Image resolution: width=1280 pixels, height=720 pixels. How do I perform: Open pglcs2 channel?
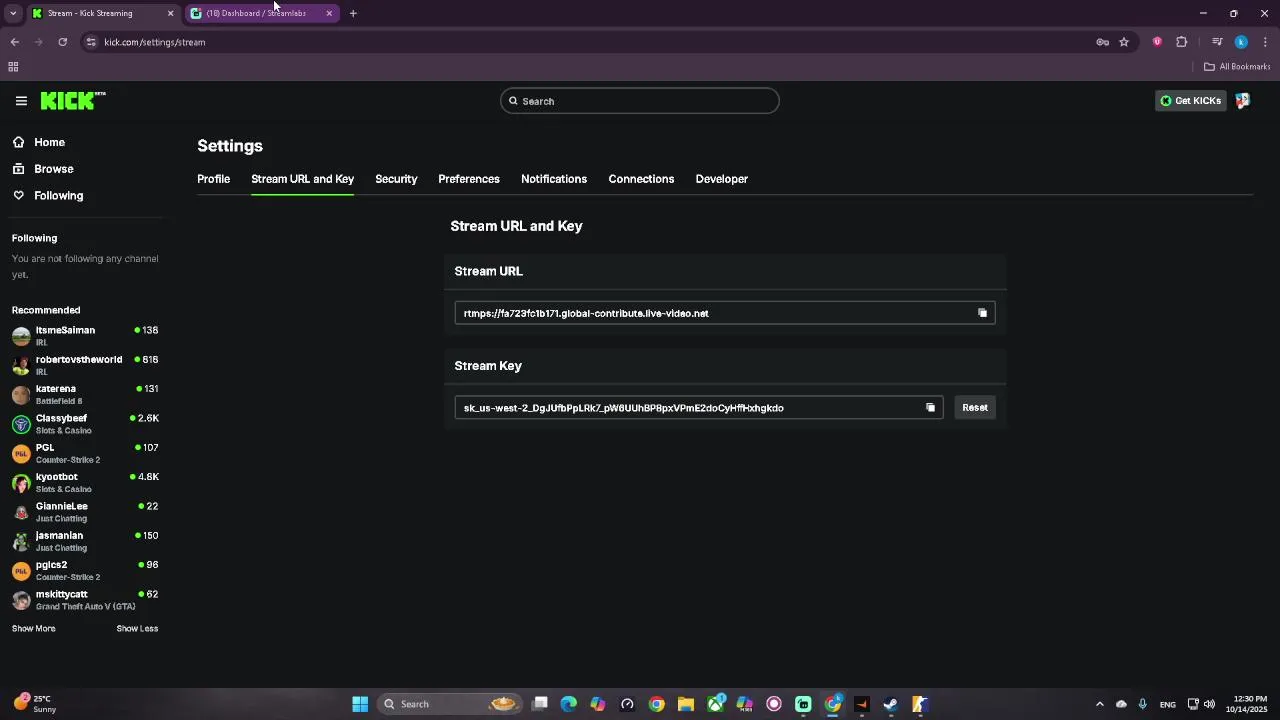(x=85, y=571)
